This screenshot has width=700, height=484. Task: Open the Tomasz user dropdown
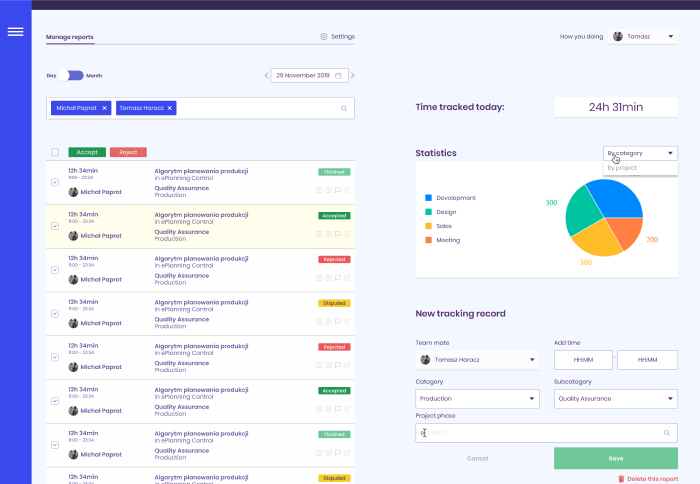point(643,37)
